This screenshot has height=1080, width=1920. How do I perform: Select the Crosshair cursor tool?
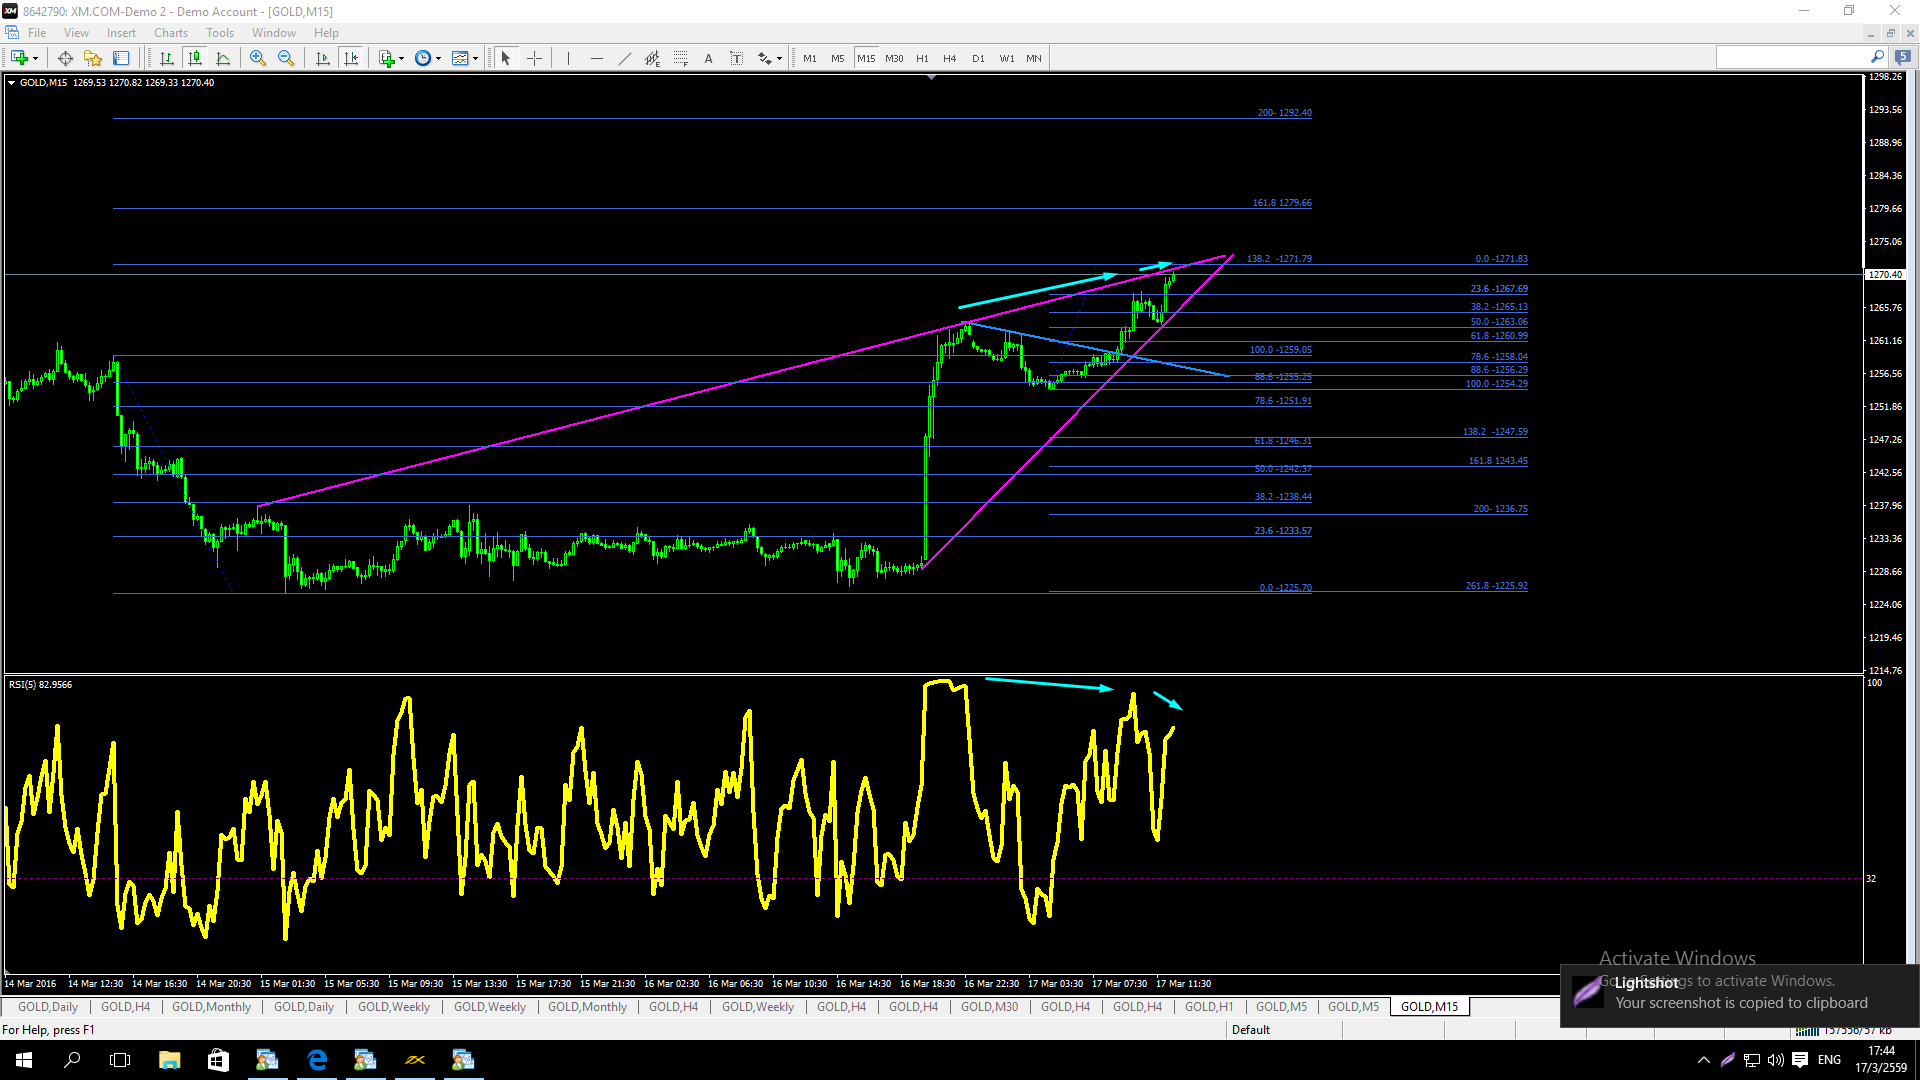535,58
